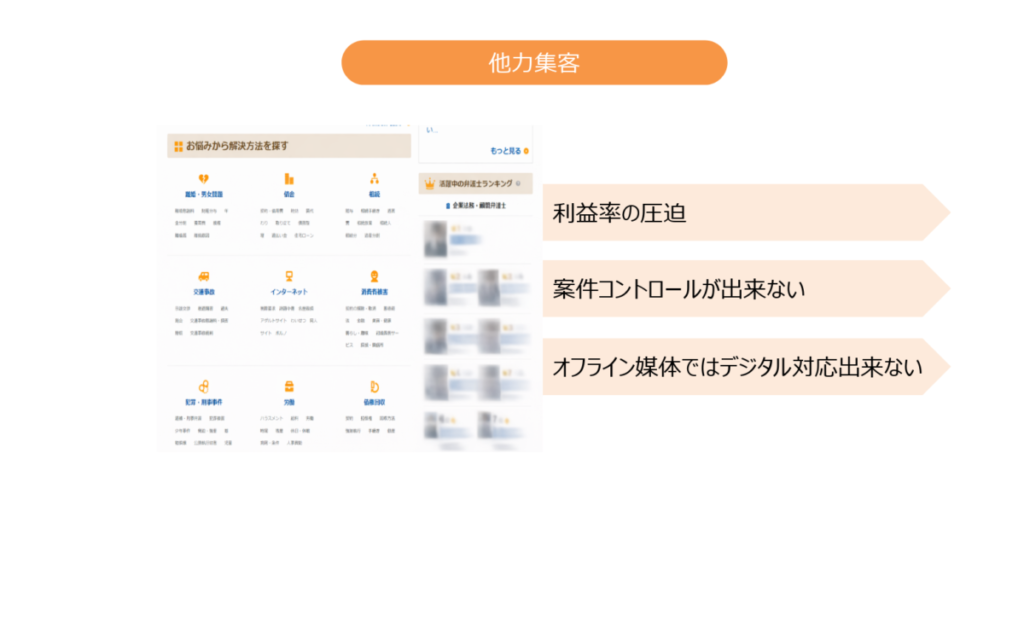Image resolution: width=1024 pixels, height=633 pixels.
Task: Click the car icon for 交通事故
Action: pyautogui.click(x=204, y=276)
